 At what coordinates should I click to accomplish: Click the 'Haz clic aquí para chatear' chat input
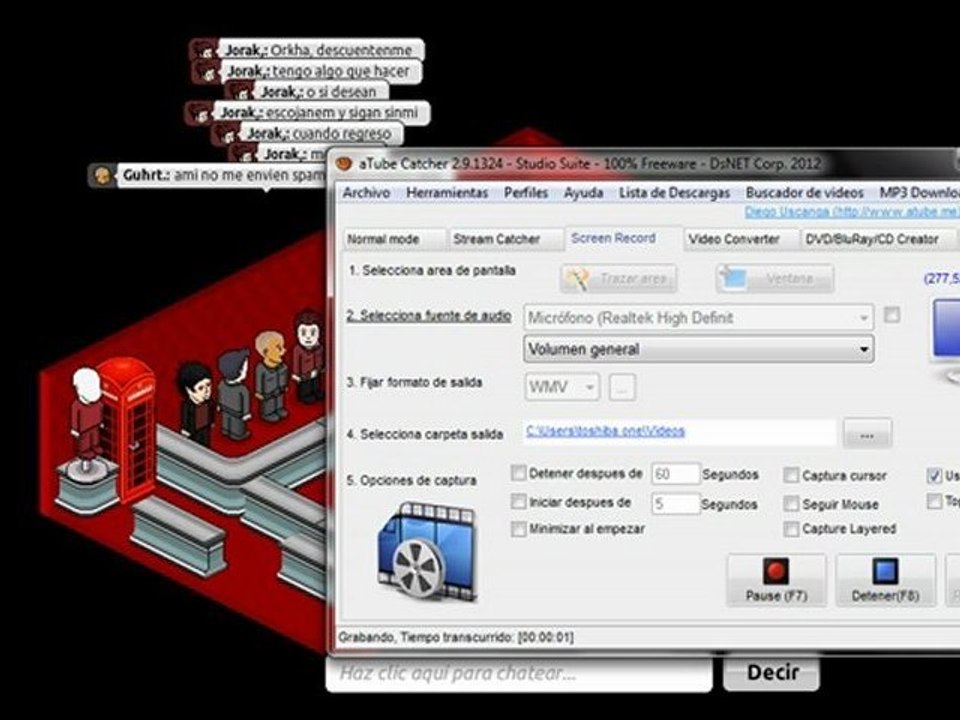[x=519, y=673]
